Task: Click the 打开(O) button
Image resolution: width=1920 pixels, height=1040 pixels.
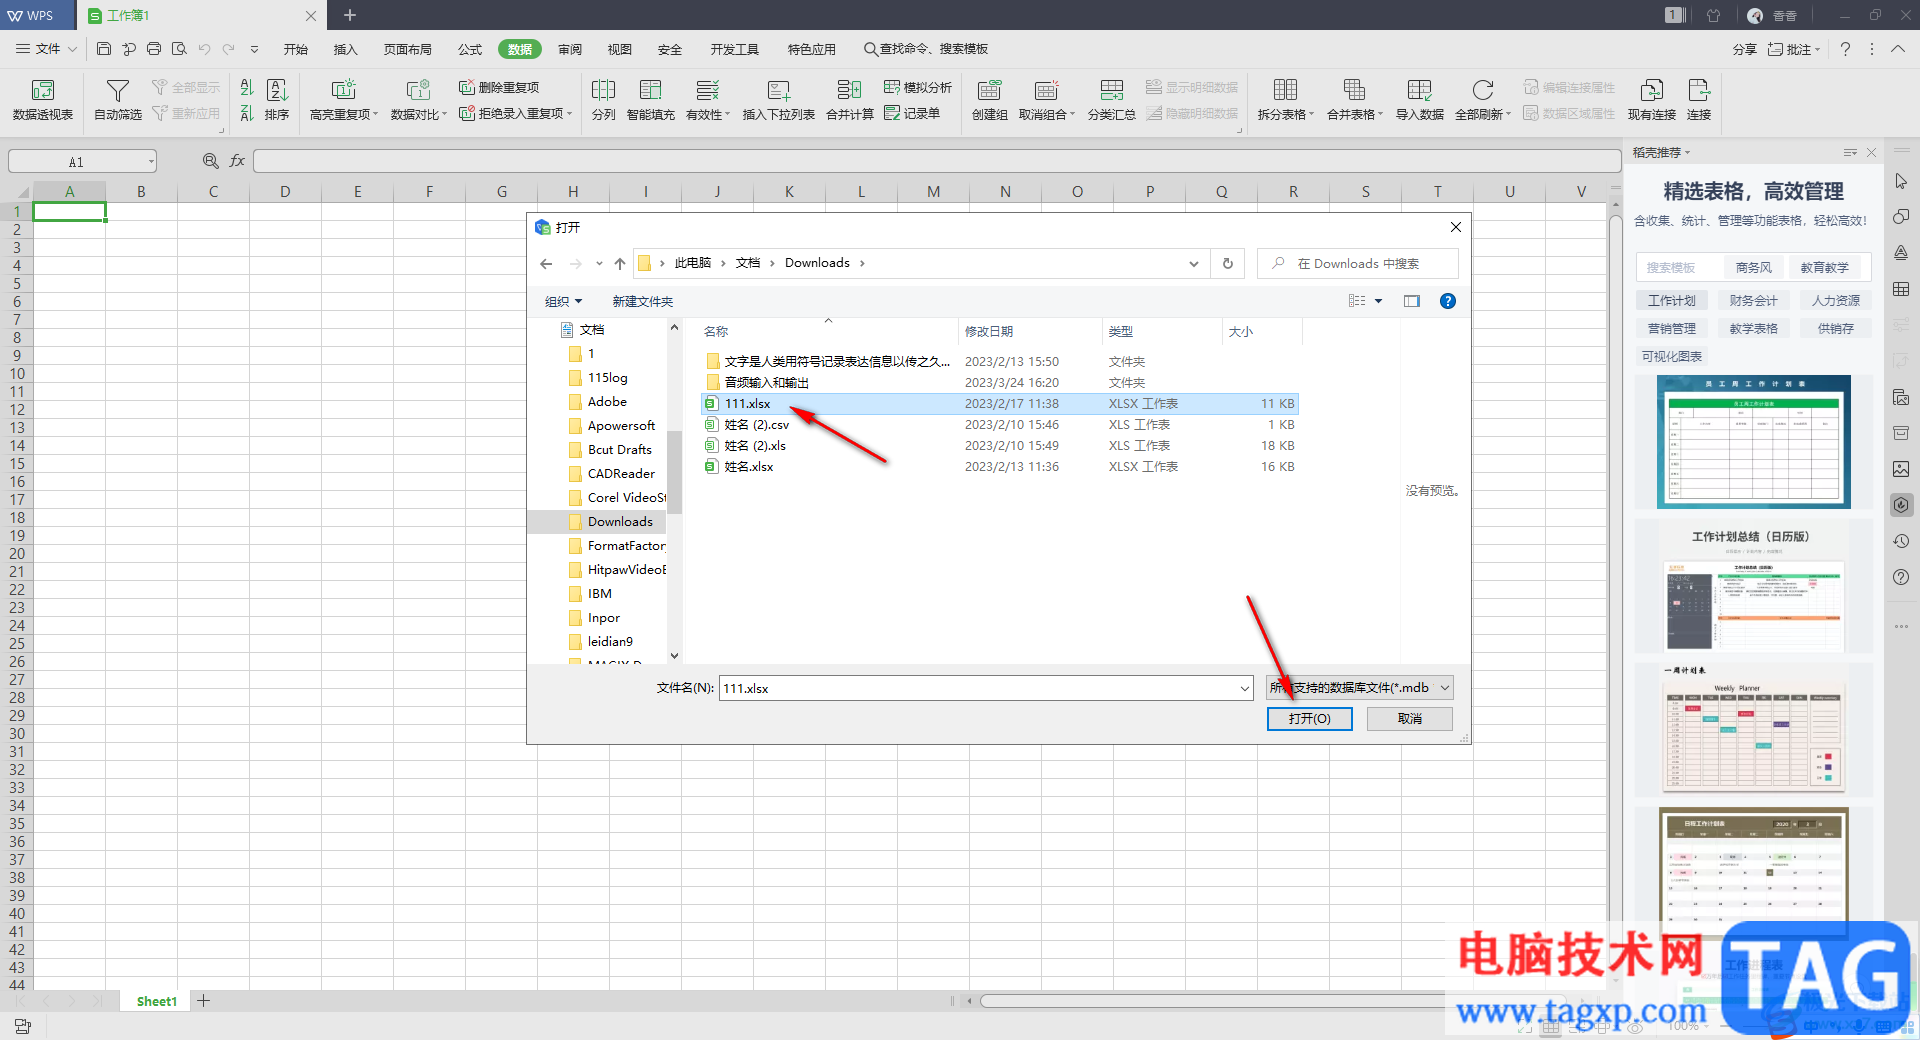Action: [x=1309, y=719]
